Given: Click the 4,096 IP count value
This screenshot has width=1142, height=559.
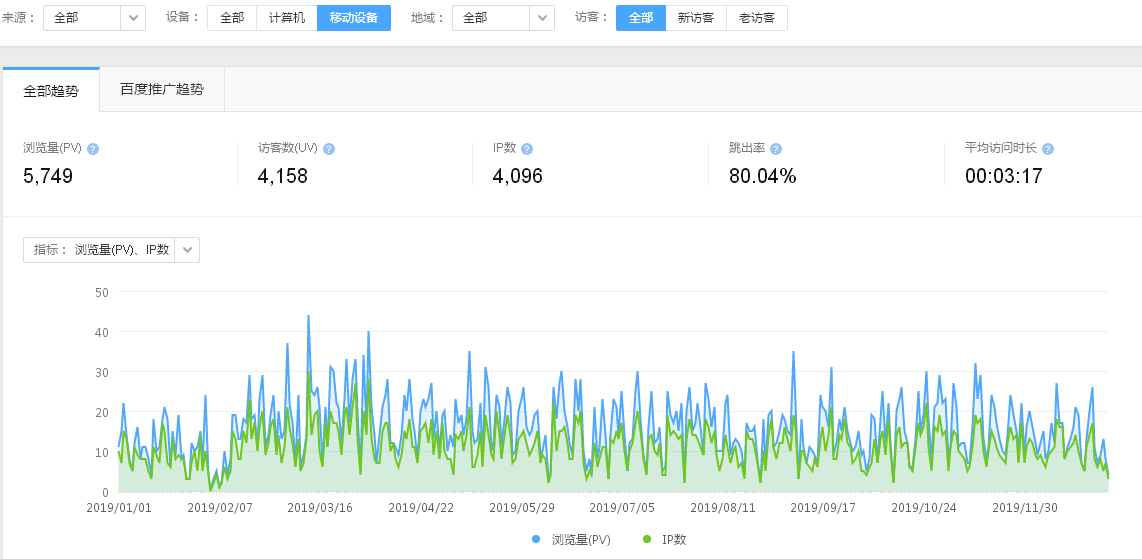Looking at the screenshot, I should click(x=518, y=176).
